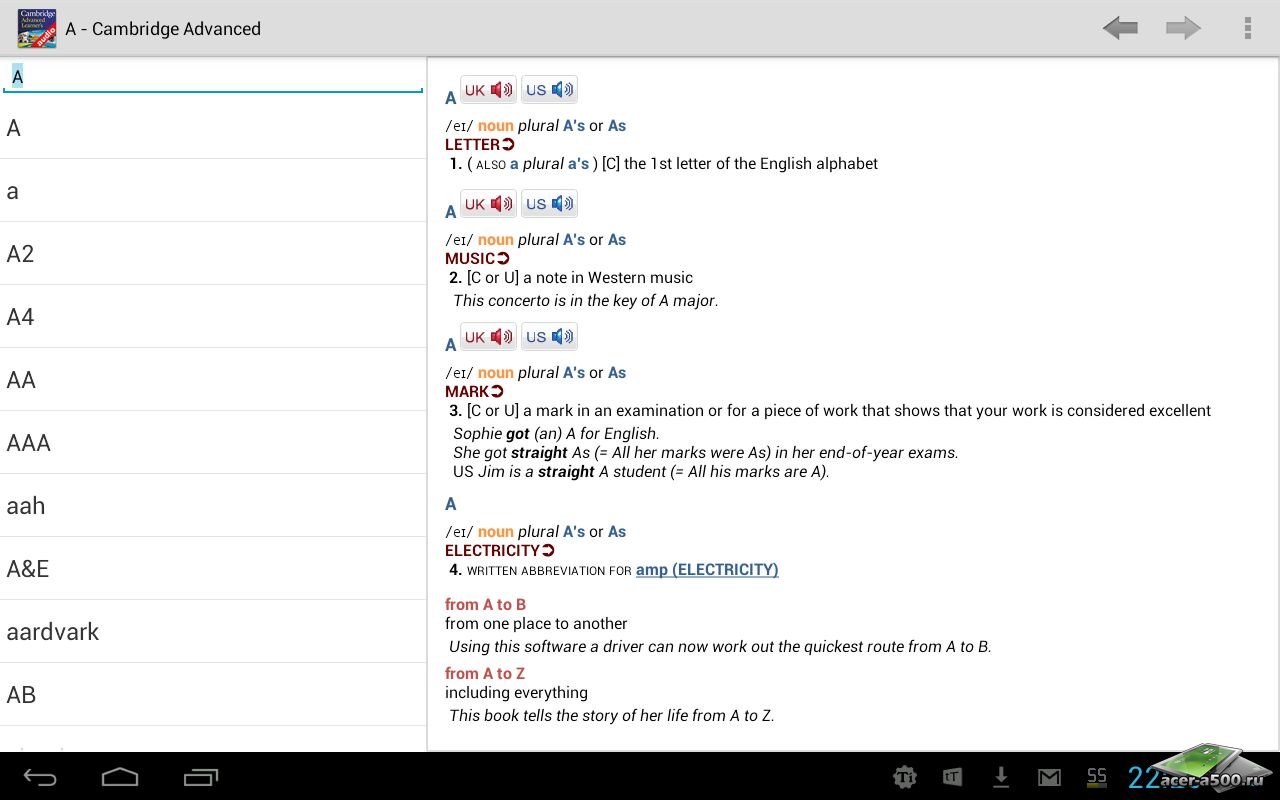Click the search word input field
This screenshot has width=1280, height=800.
pos(213,76)
